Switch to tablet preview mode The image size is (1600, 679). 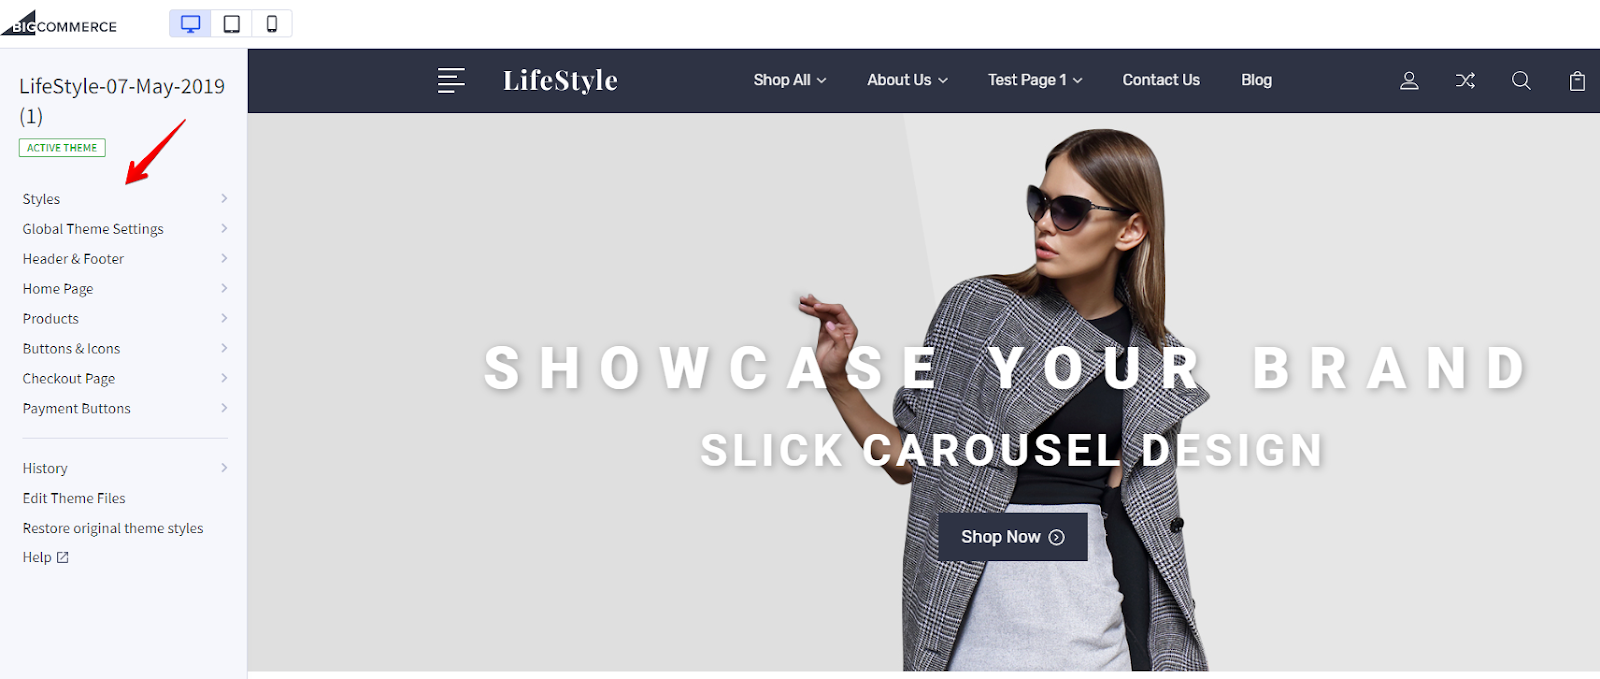231,24
